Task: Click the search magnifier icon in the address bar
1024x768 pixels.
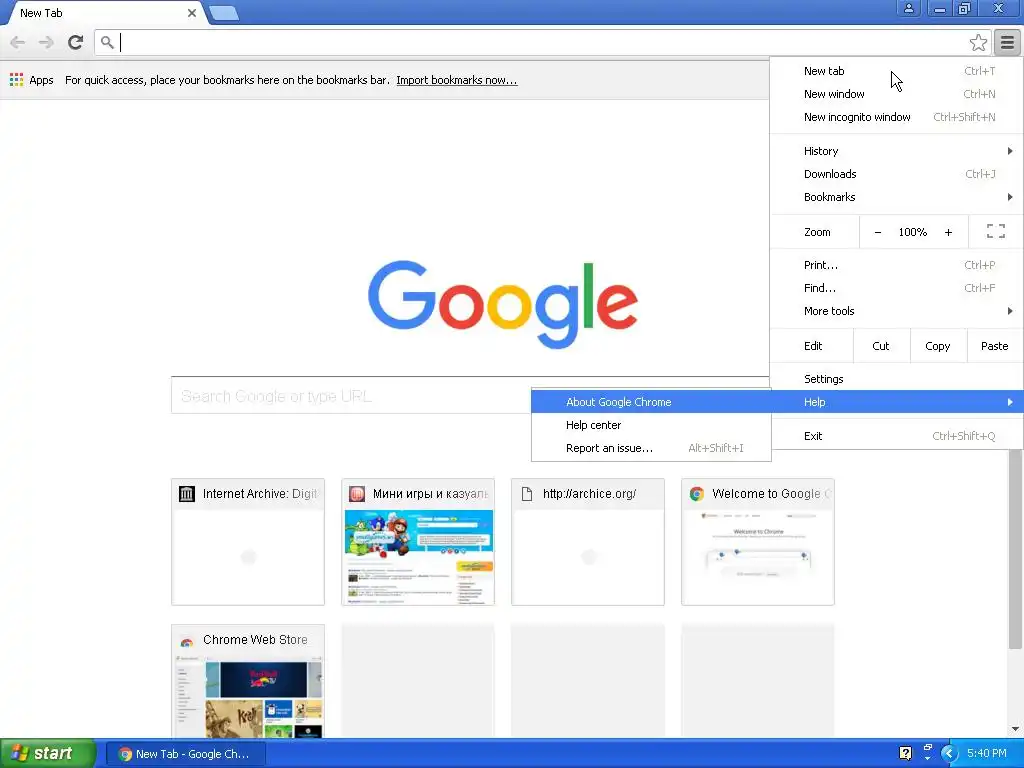Action: tap(107, 42)
